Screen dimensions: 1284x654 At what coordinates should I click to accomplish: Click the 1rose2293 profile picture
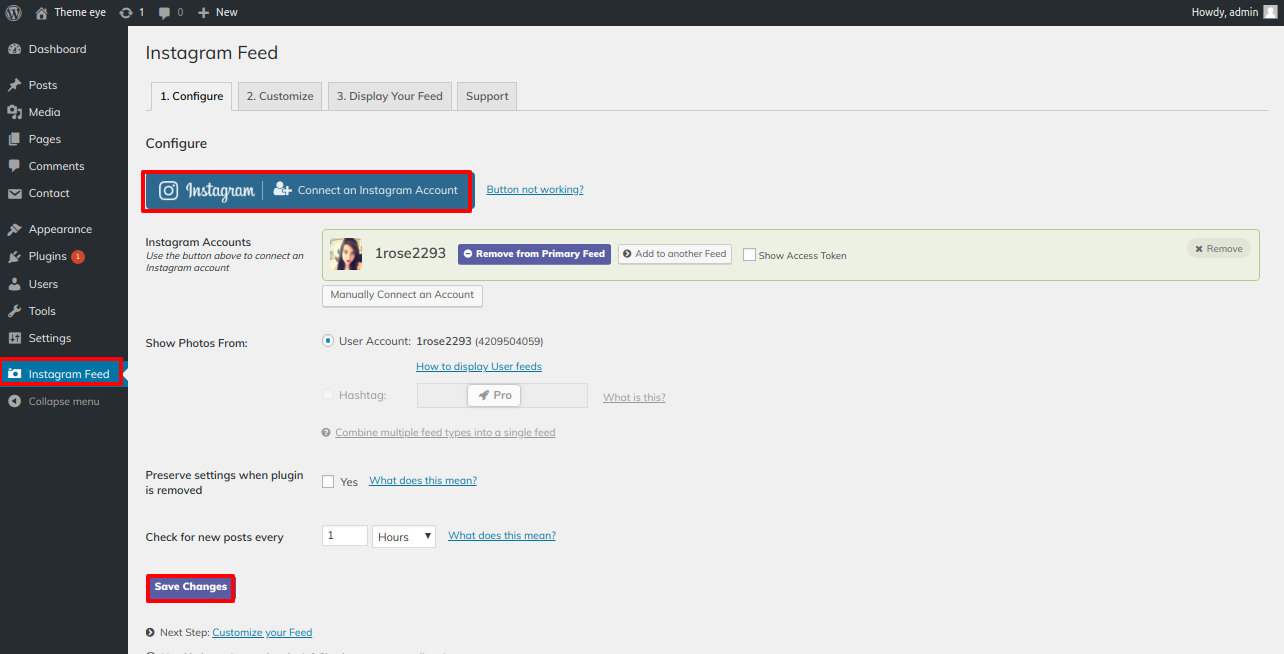click(x=346, y=254)
